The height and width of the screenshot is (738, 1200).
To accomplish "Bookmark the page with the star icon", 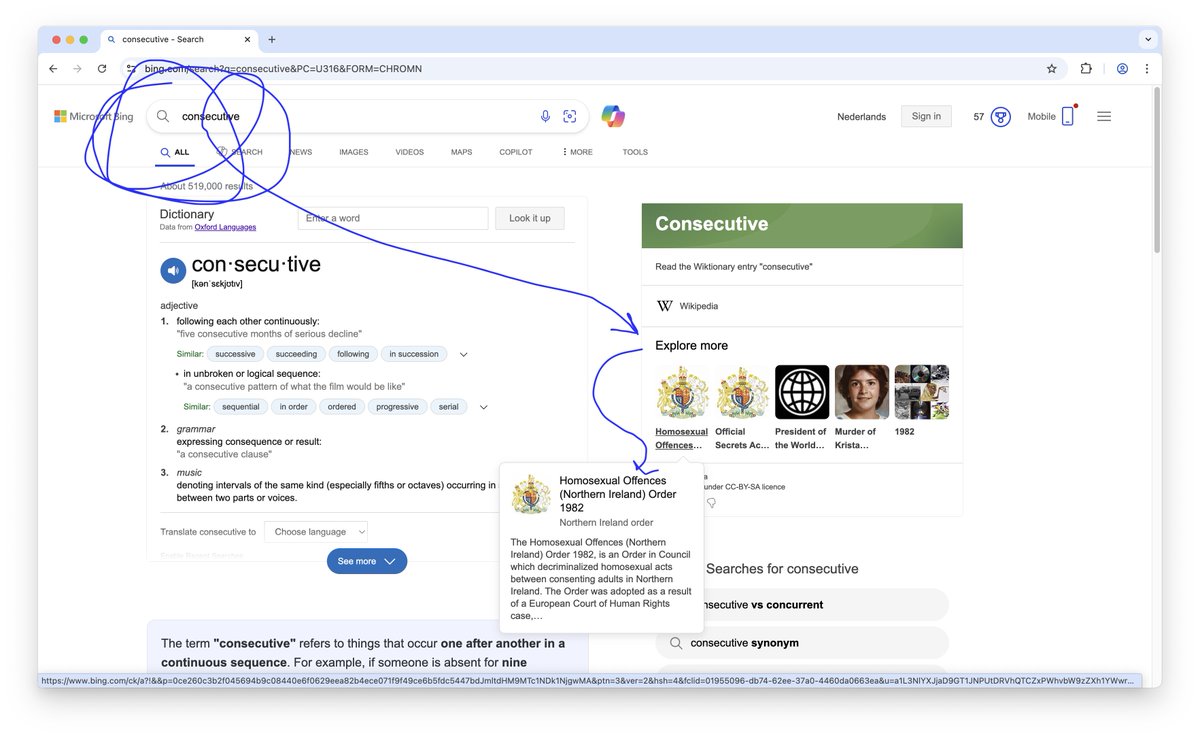I will [x=1051, y=68].
